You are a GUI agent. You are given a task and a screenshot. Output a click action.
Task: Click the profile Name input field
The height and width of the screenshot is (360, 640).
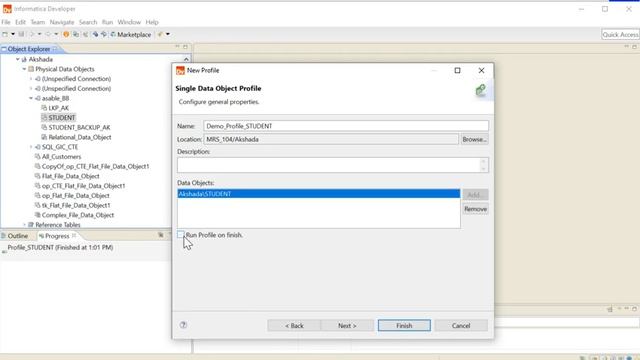pyautogui.click(x=346, y=126)
